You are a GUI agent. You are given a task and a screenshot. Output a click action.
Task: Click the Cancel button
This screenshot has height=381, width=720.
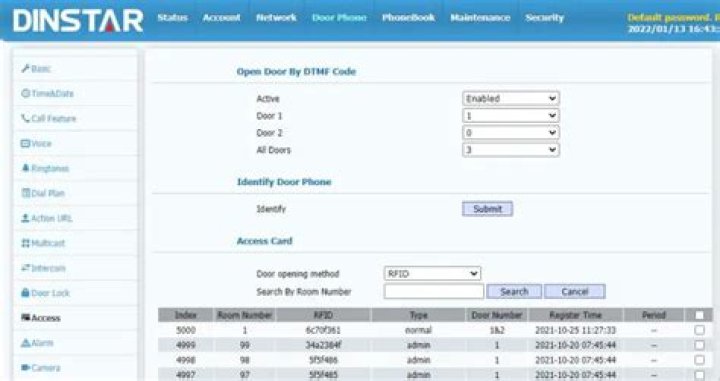(574, 291)
